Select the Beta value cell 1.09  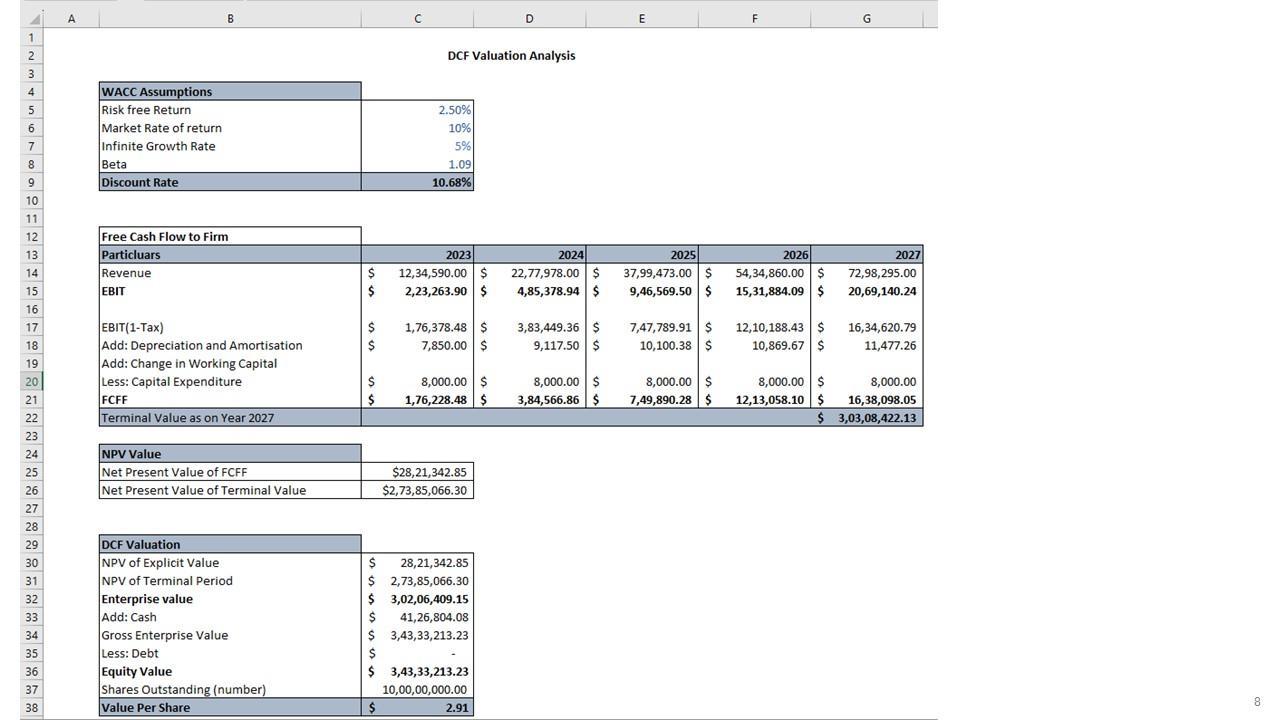417,164
